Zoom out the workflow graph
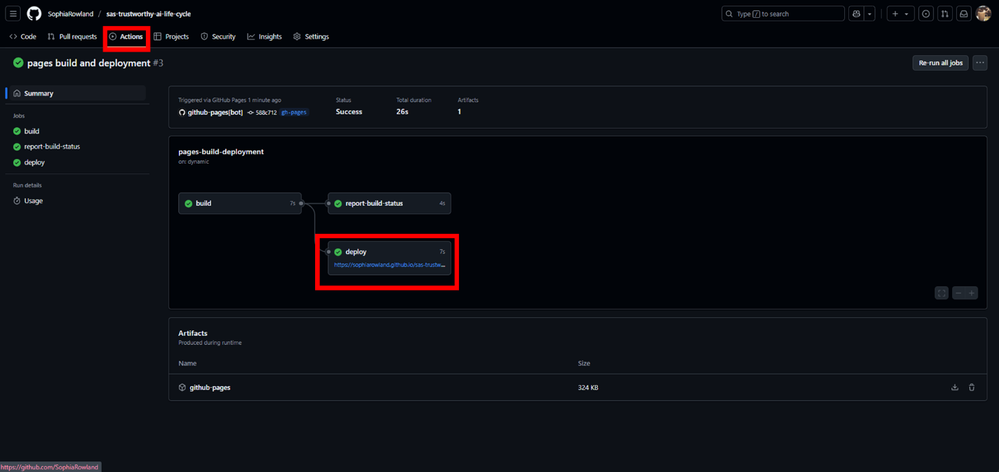This screenshot has height=472, width=999. (959, 293)
